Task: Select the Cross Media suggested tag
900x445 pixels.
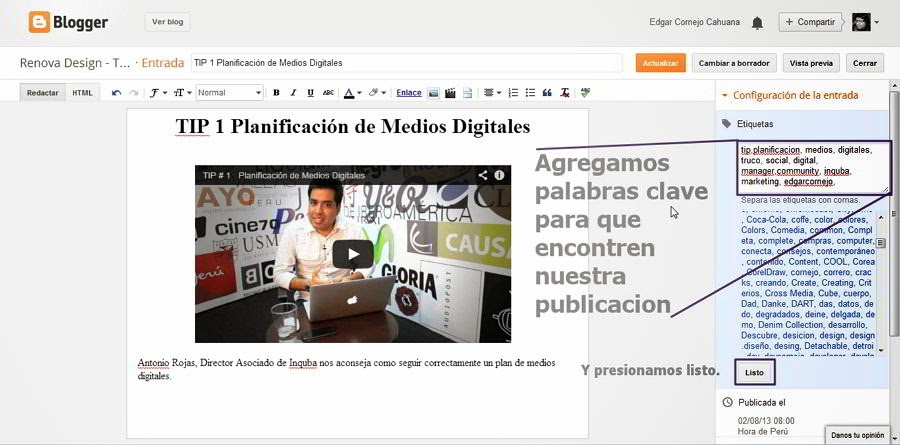Action: click(x=786, y=293)
